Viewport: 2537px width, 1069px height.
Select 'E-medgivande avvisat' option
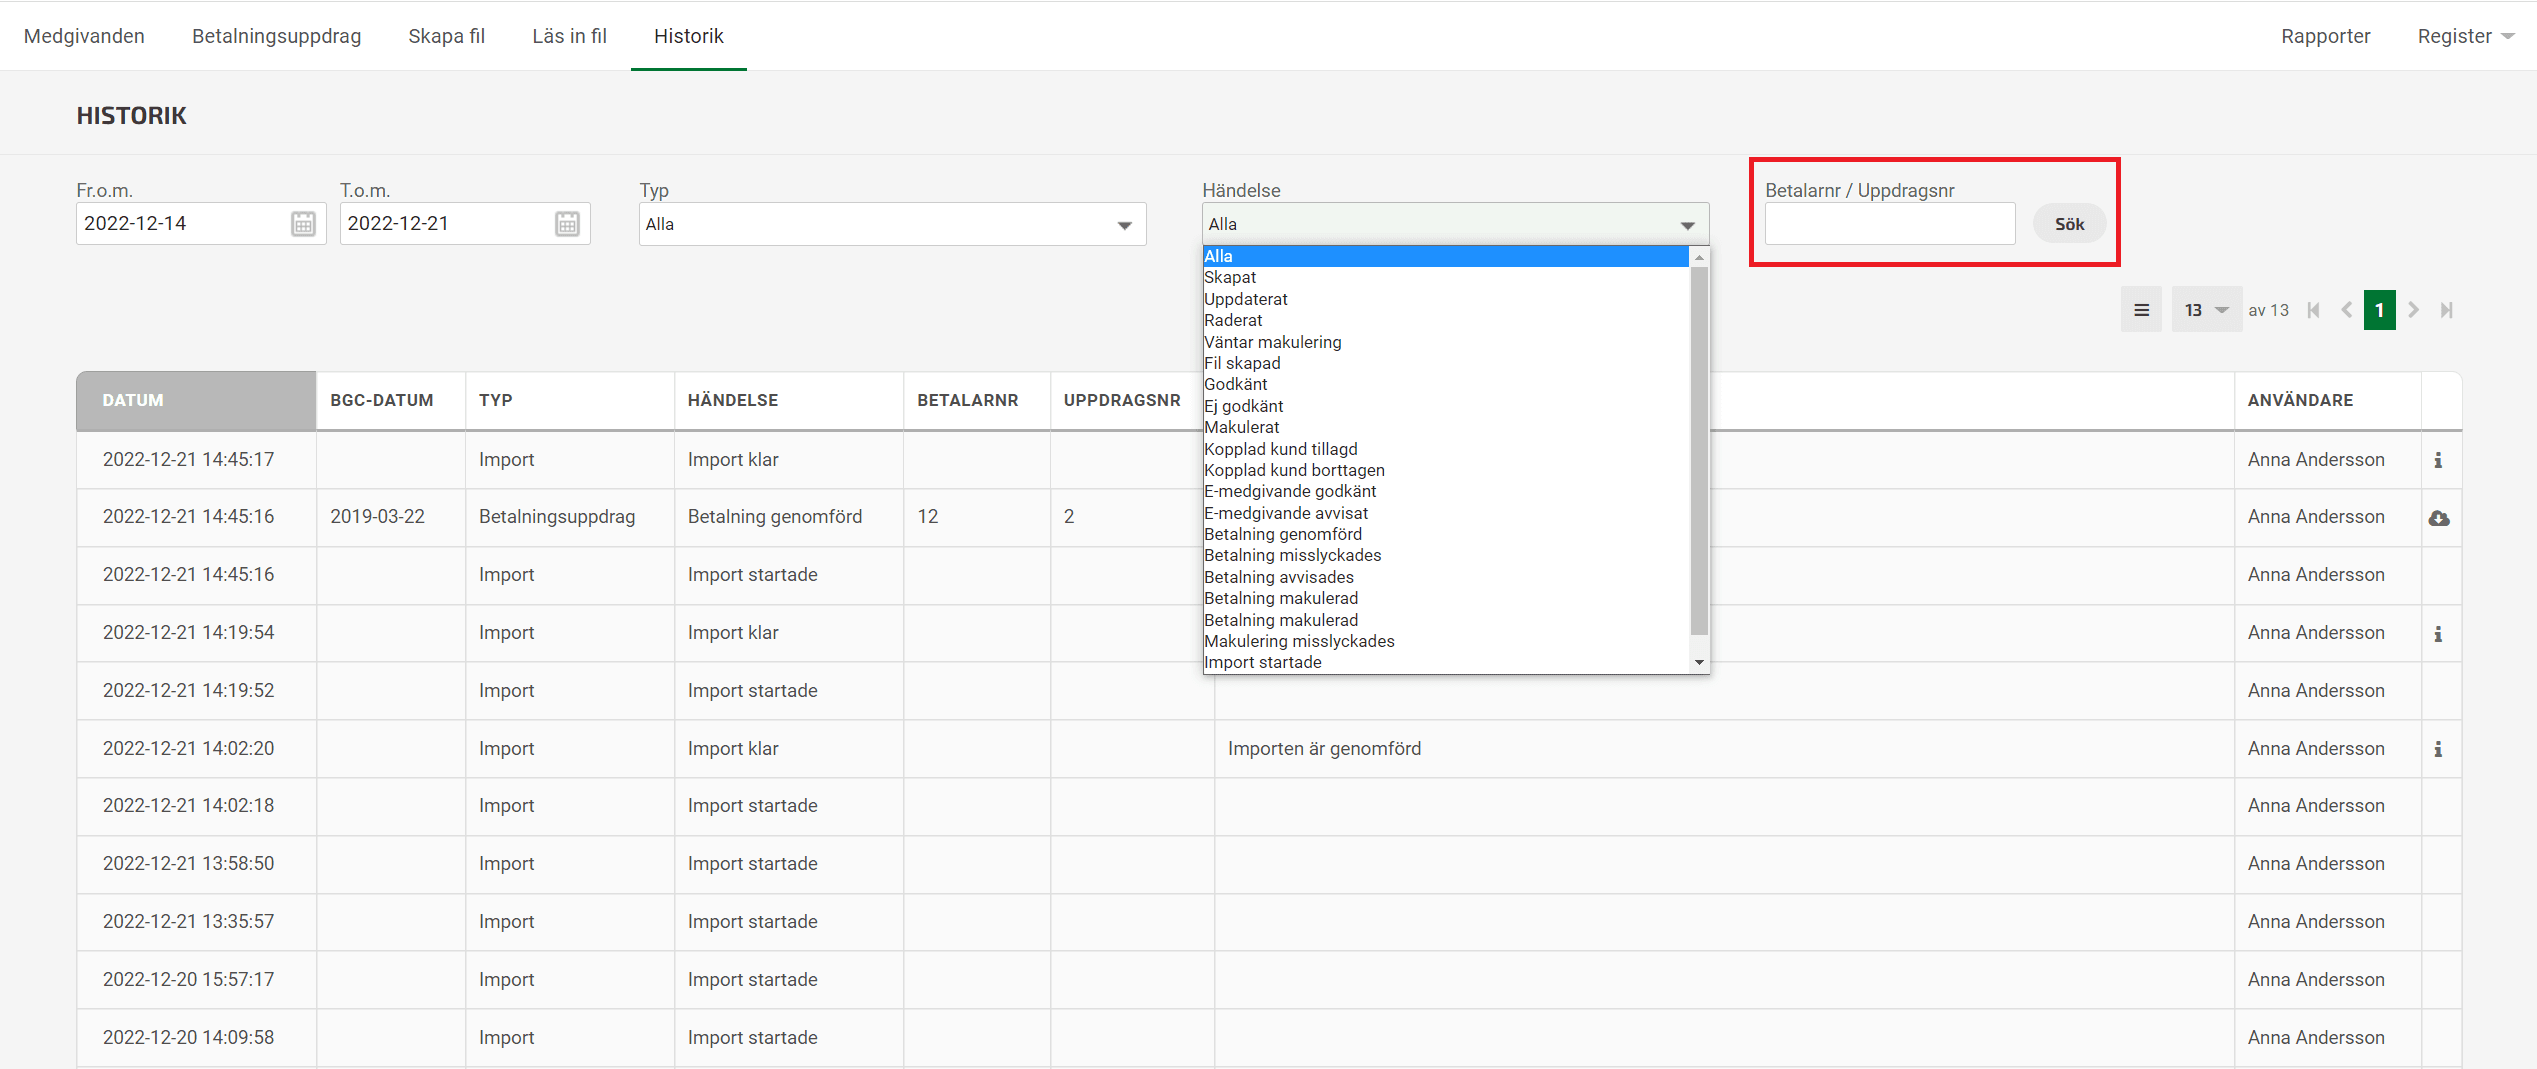[1445, 513]
